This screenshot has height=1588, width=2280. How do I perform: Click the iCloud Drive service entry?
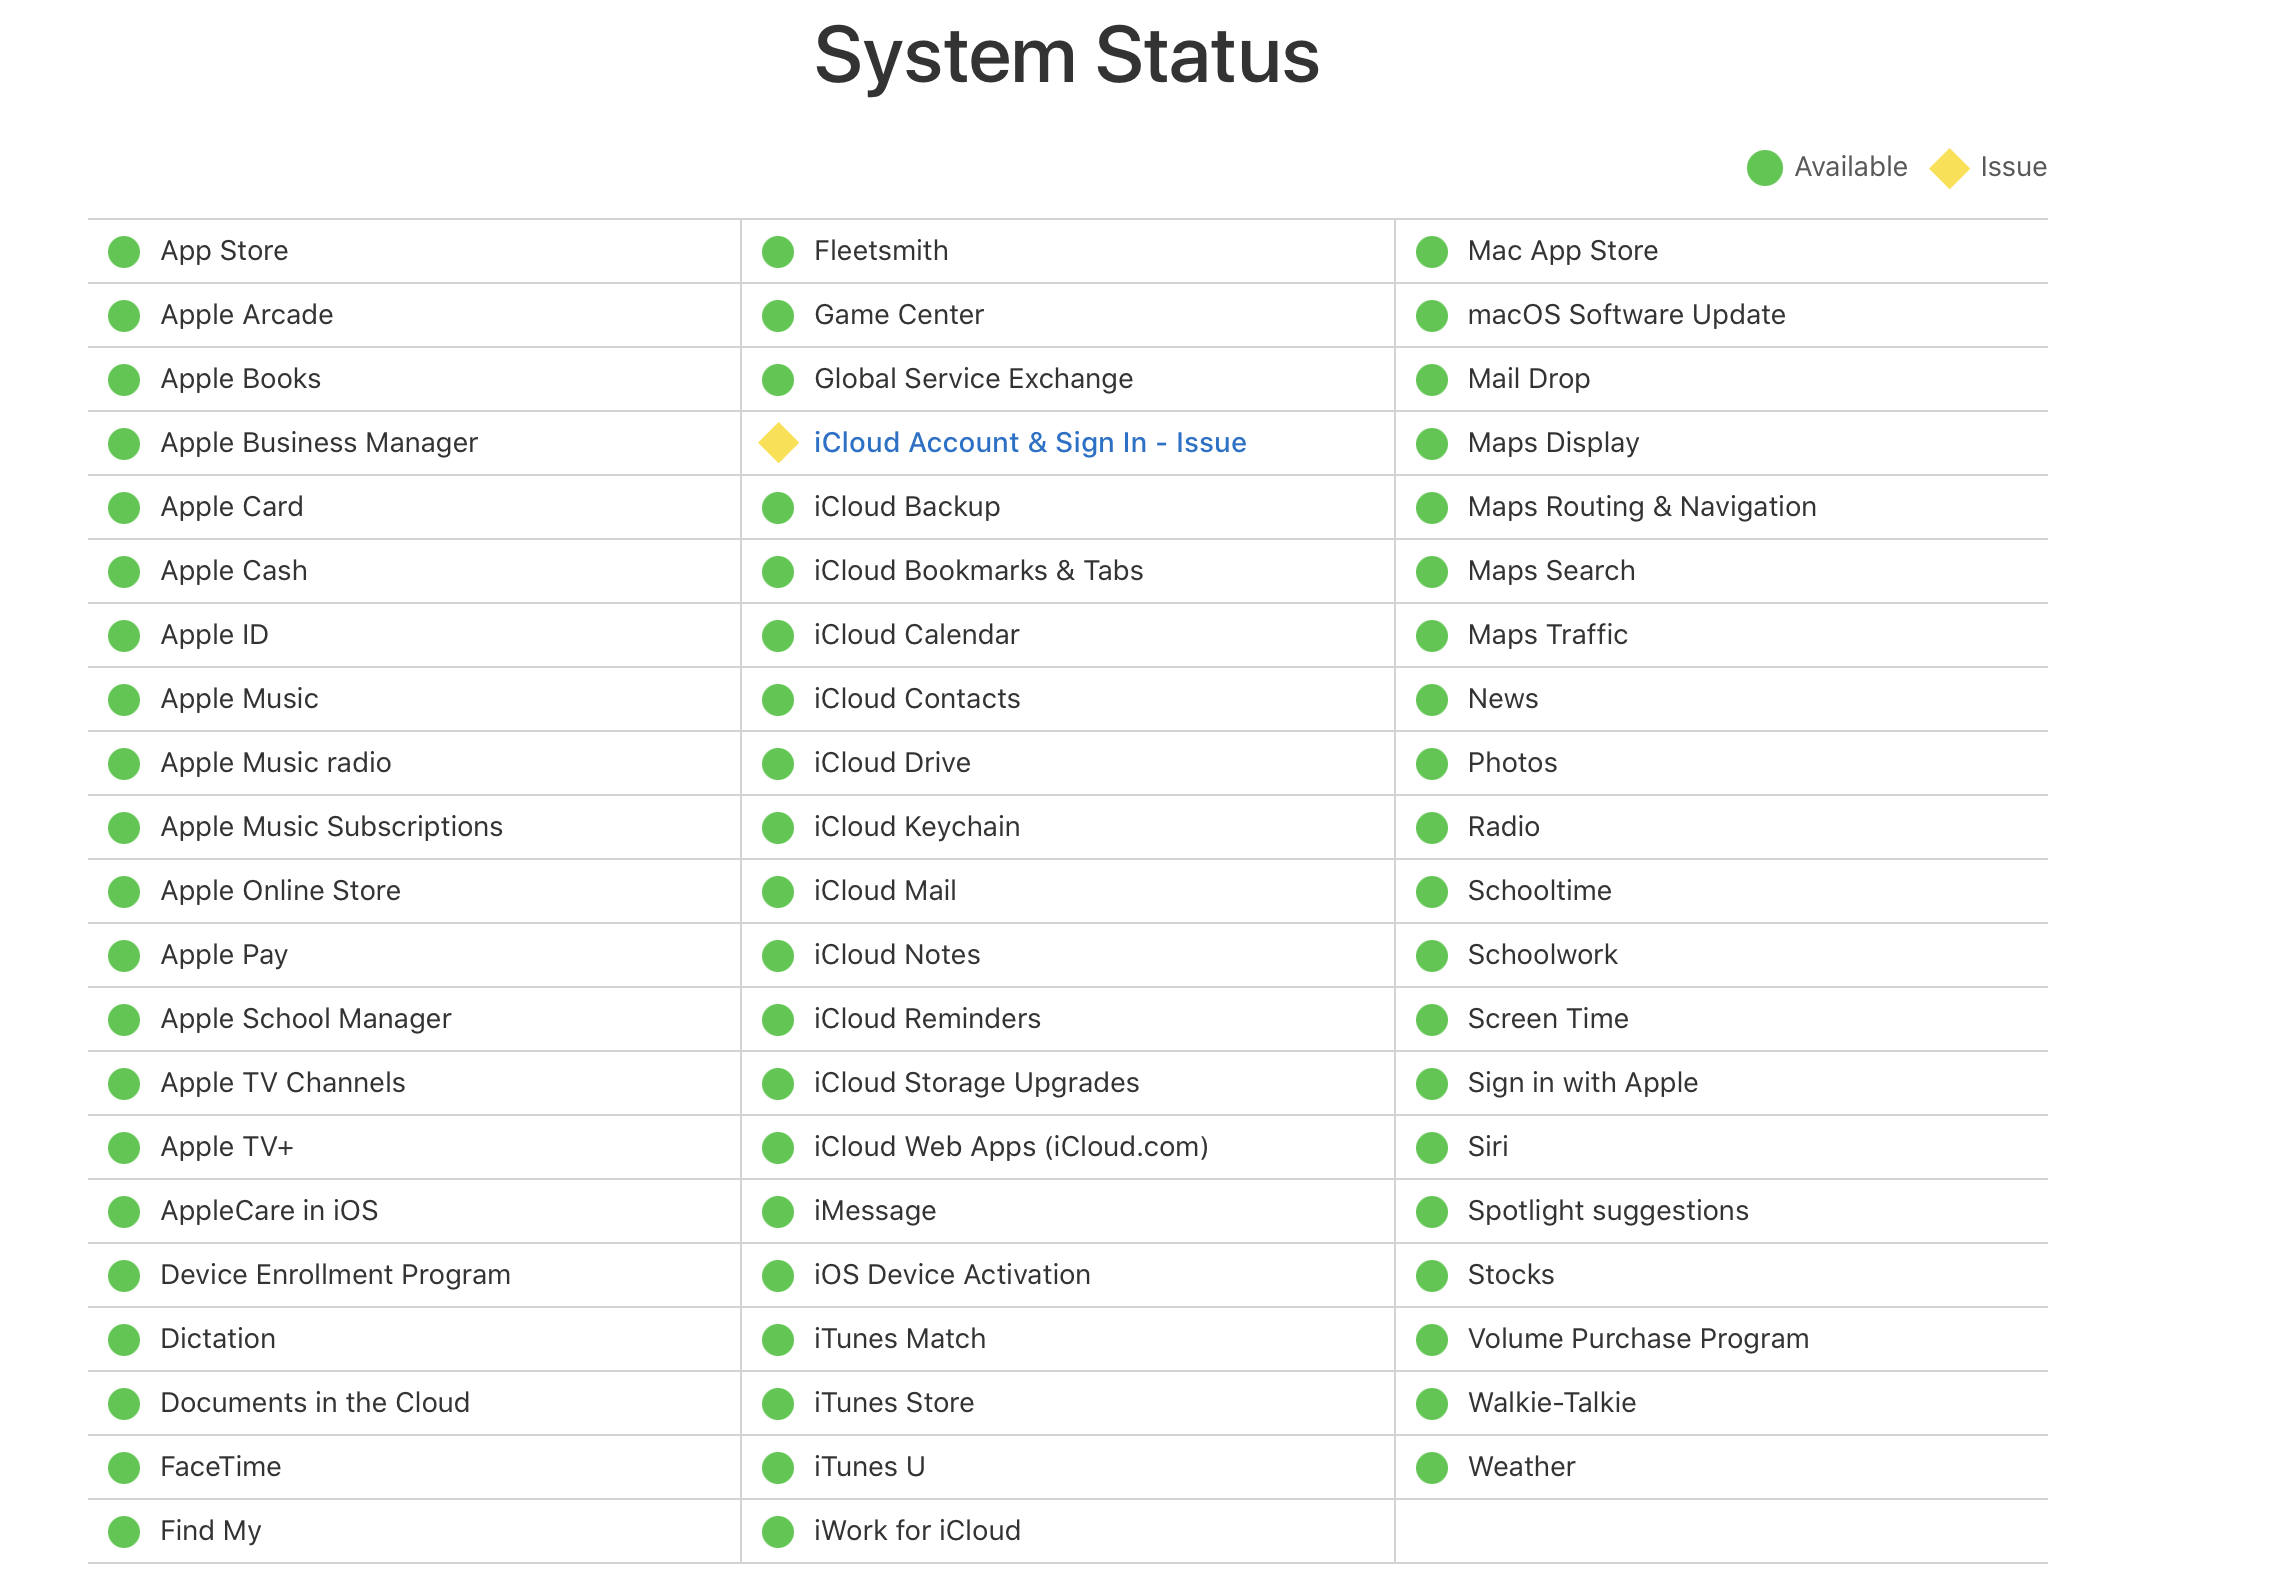891,763
